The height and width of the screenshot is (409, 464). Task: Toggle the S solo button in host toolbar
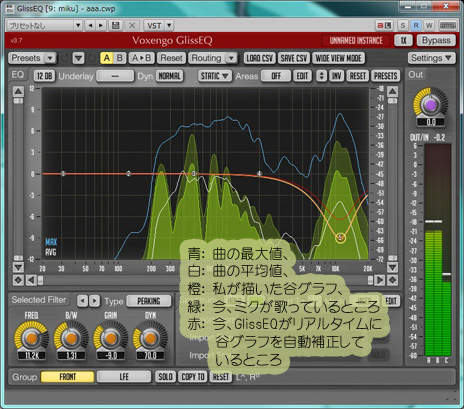point(403,25)
